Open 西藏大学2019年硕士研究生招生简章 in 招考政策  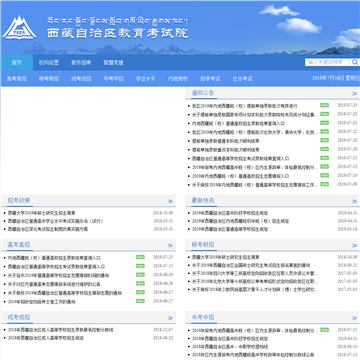[41, 213]
